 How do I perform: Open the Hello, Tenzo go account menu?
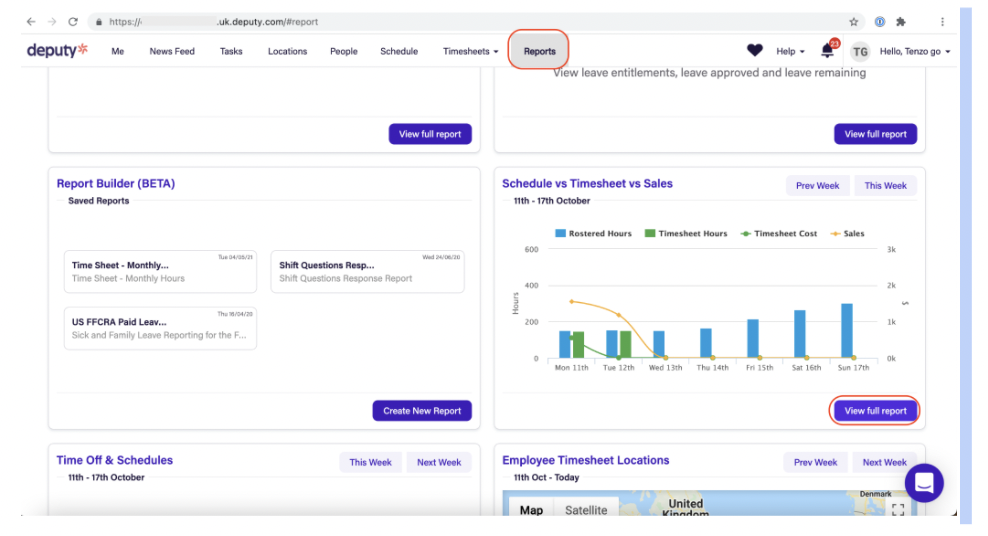(x=915, y=51)
